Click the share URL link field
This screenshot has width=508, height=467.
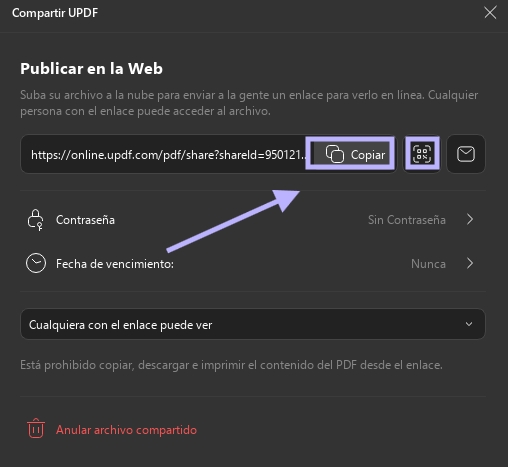tap(168, 154)
